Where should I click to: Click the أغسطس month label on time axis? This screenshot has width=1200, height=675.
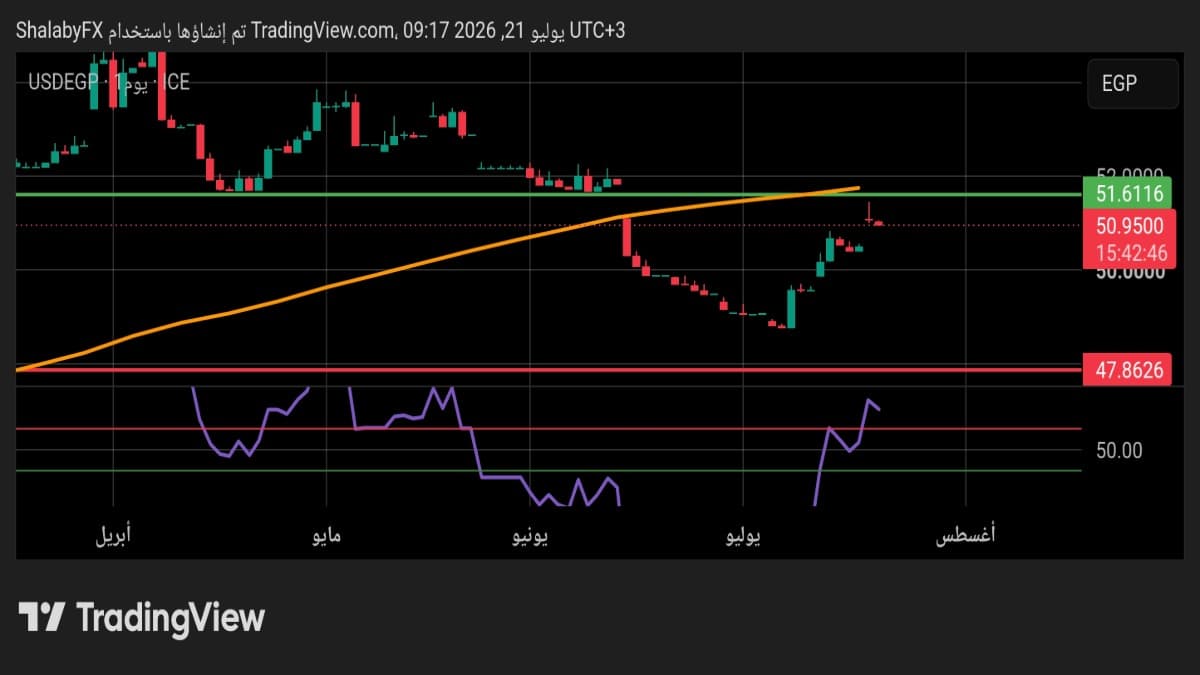tap(965, 536)
